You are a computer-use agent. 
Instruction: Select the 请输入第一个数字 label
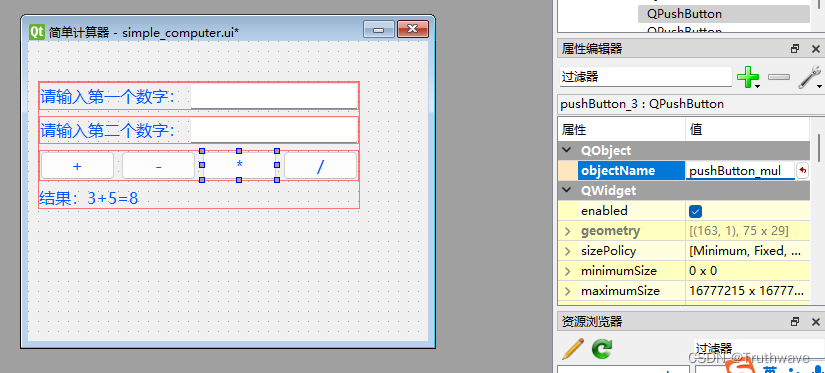(x=108, y=97)
